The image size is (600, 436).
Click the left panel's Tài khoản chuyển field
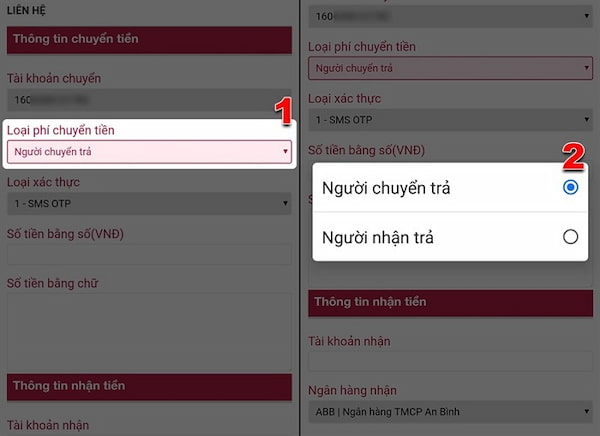(x=149, y=100)
